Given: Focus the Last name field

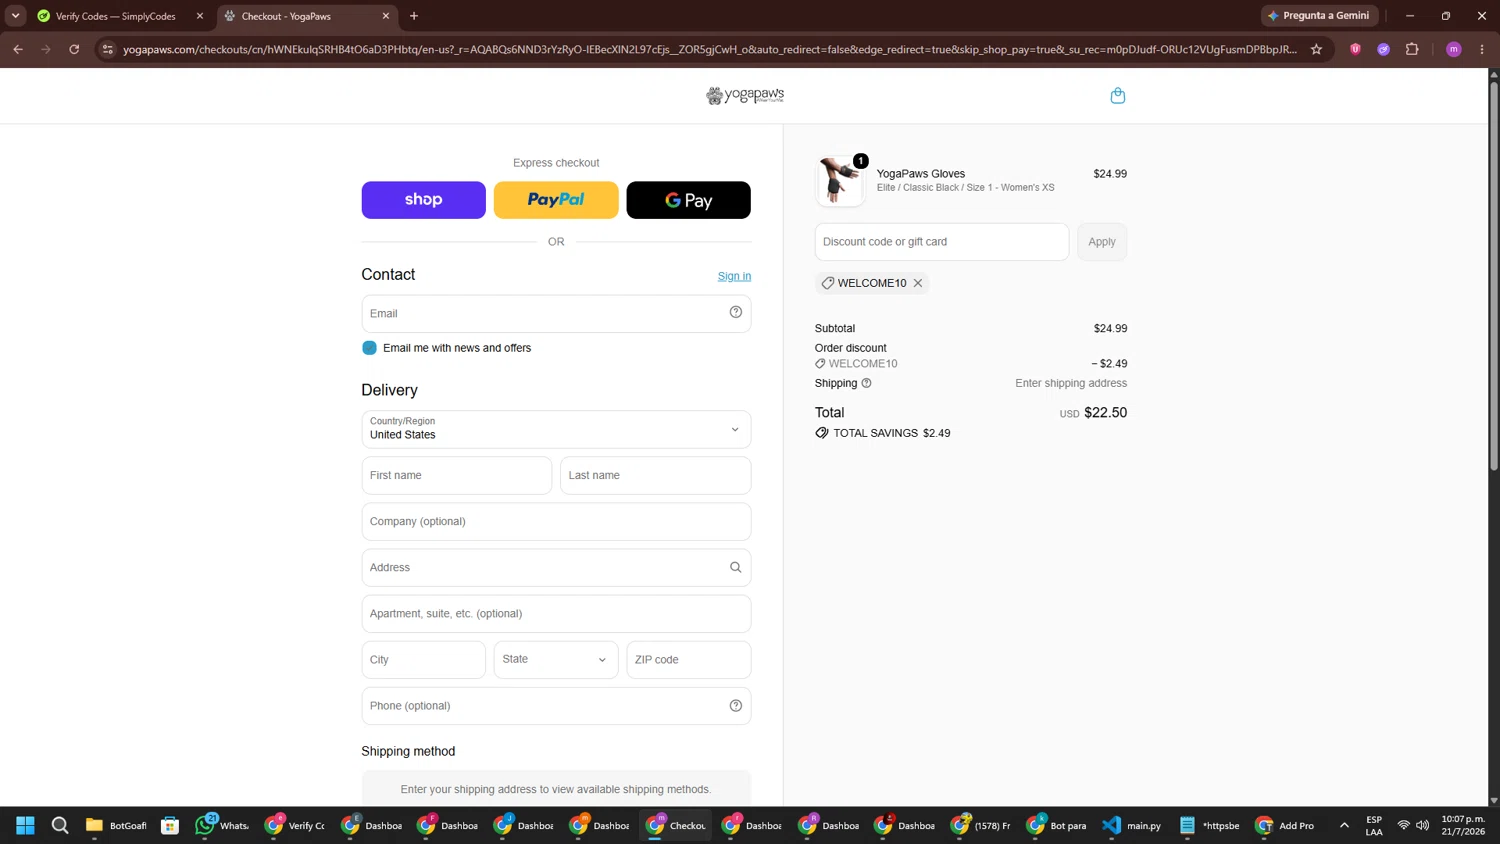Looking at the screenshot, I should click(656, 476).
